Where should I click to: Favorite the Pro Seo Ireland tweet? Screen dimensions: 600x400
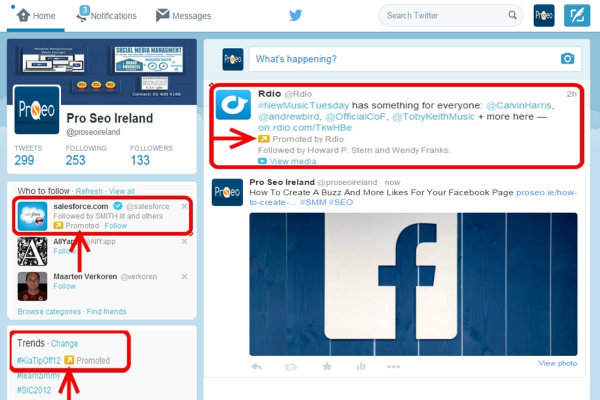[327, 367]
